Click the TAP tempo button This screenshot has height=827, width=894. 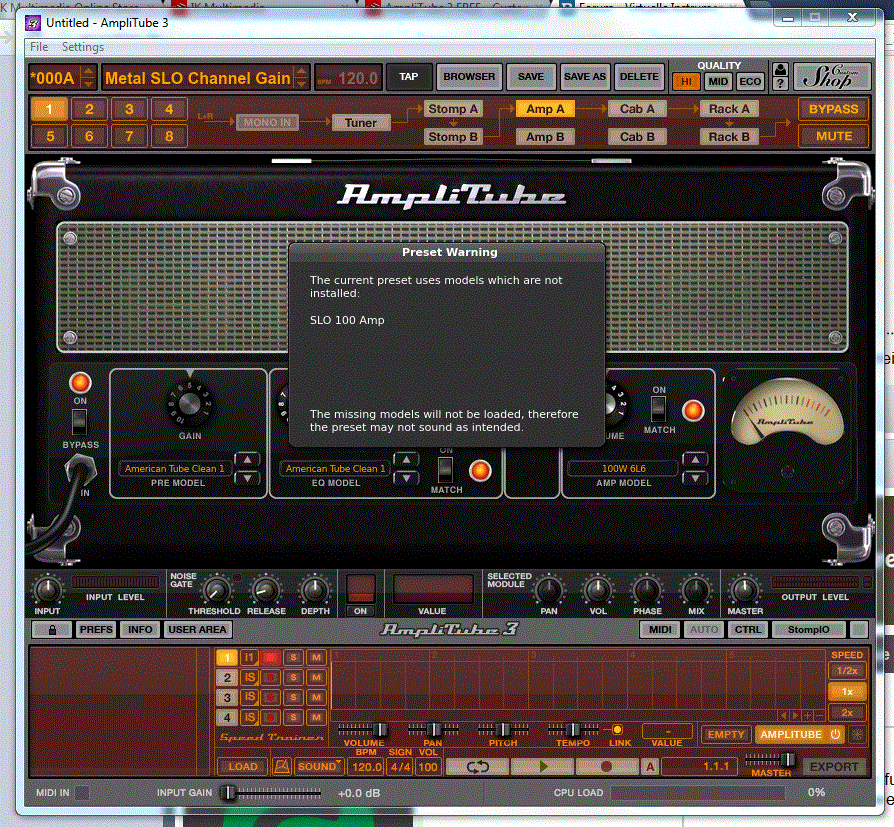(x=408, y=76)
